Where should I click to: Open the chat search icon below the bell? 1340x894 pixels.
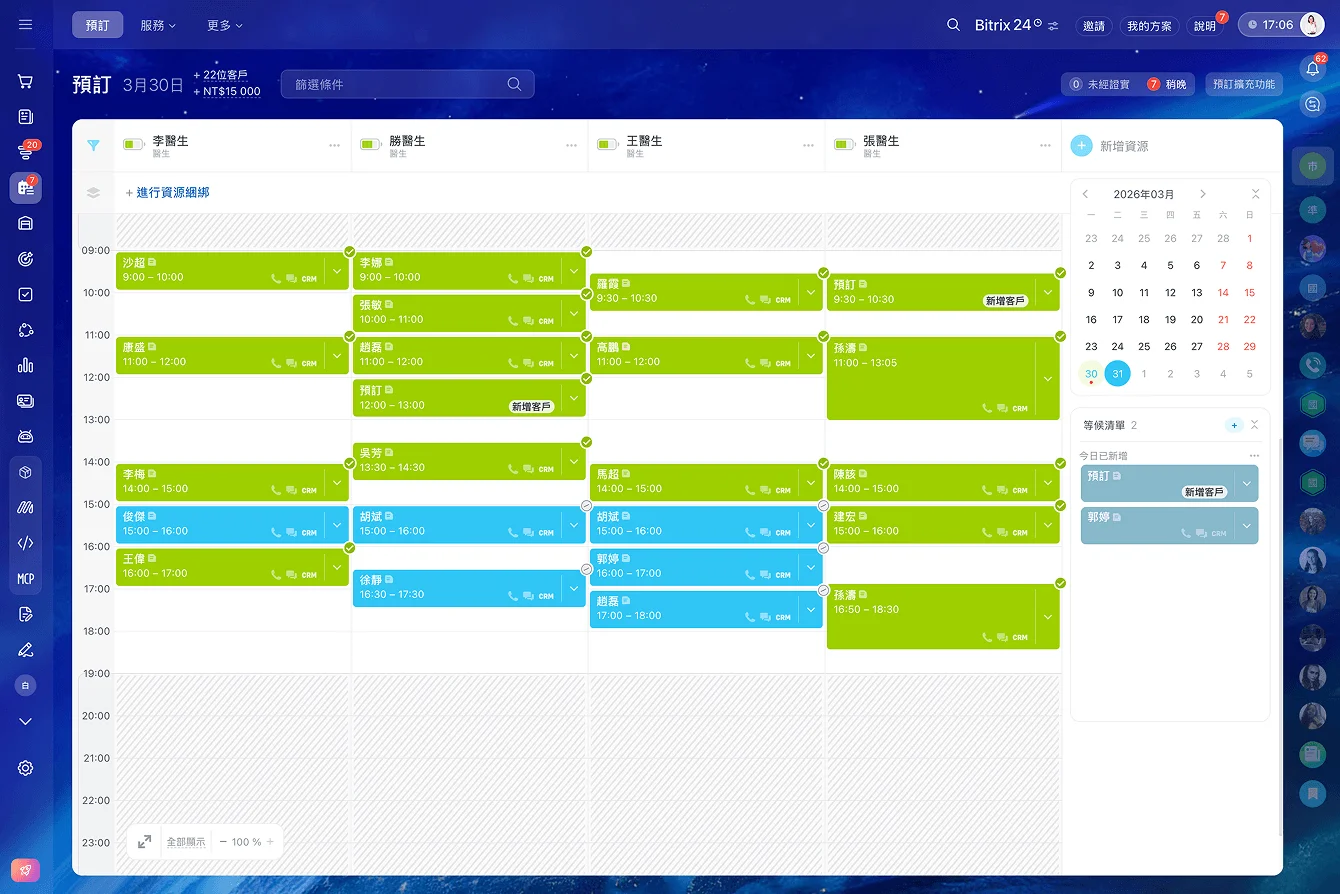[1312, 104]
